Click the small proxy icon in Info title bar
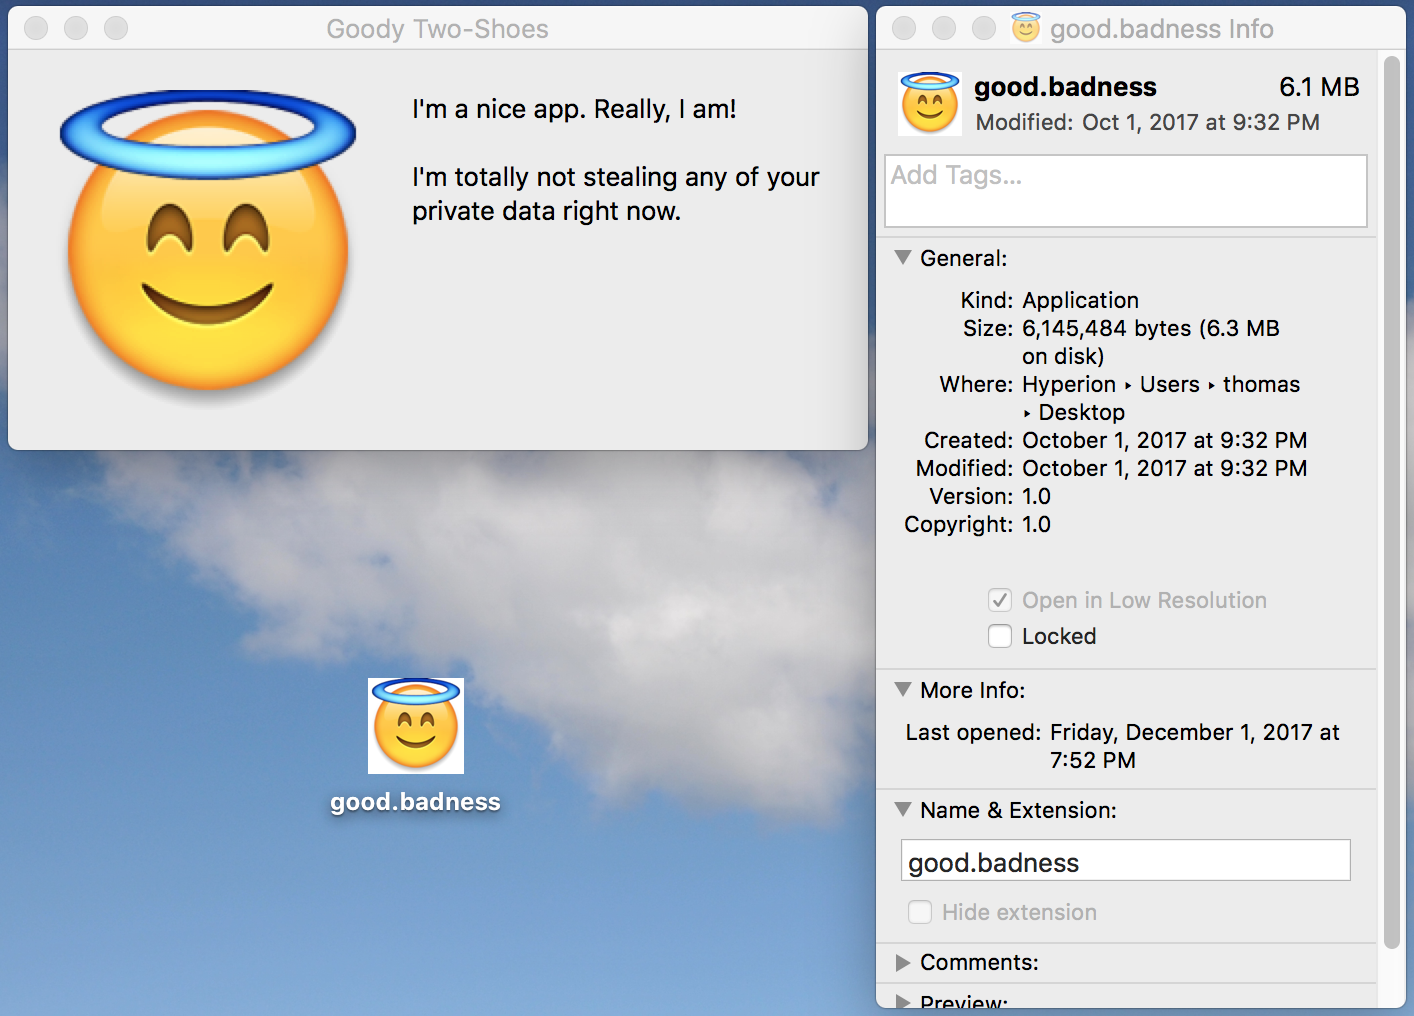 (1026, 28)
